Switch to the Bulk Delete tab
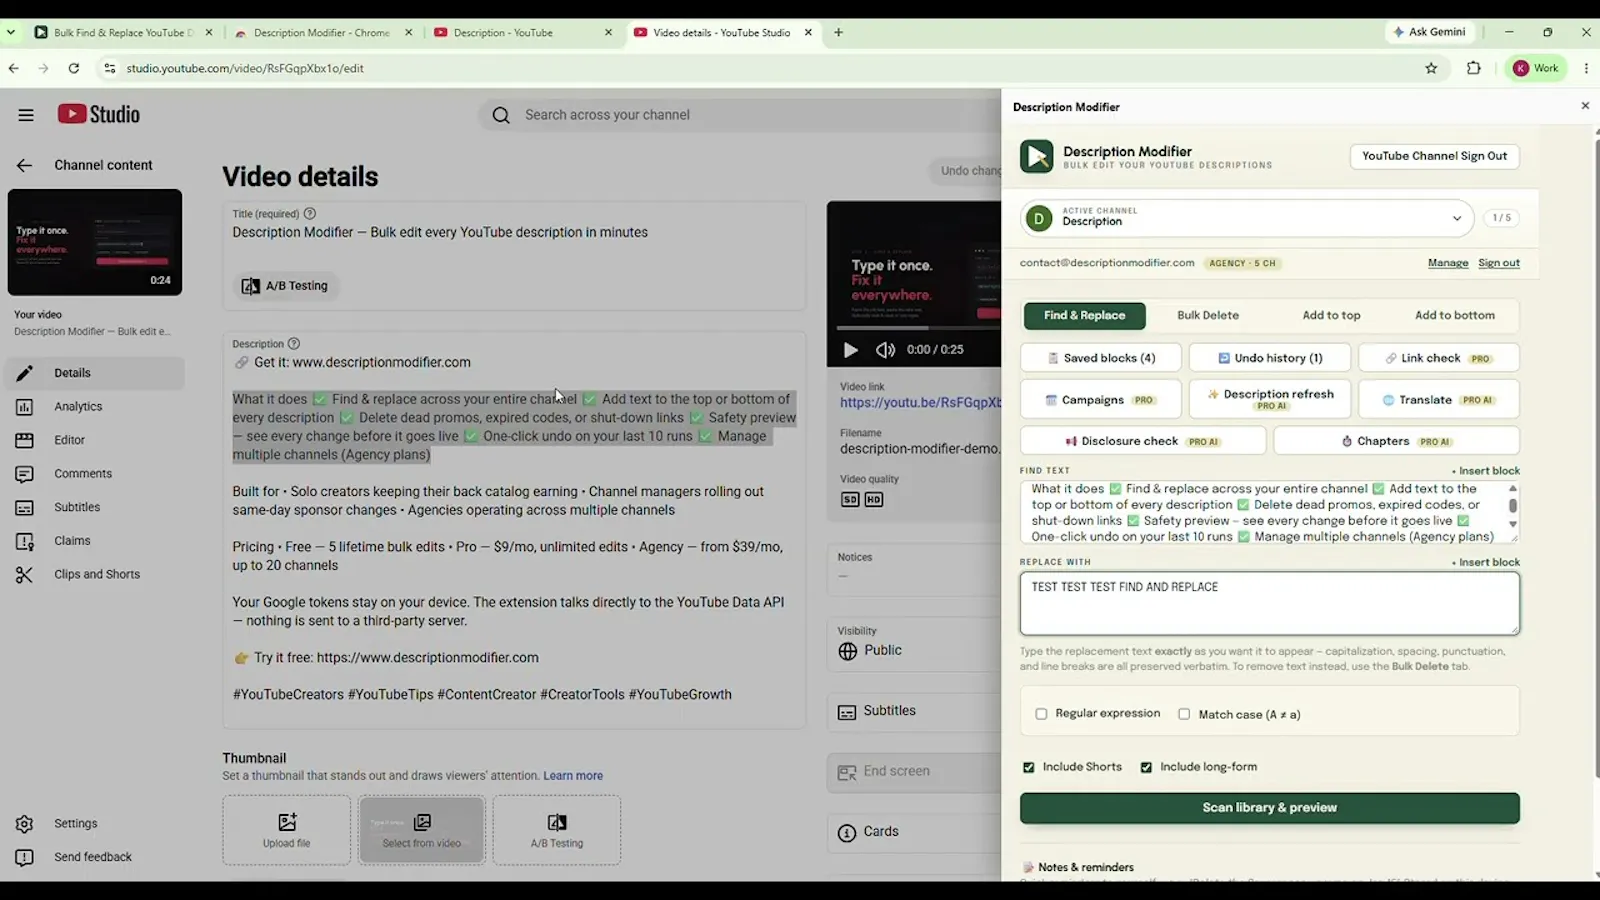This screenshot has height=900, width=1600. click(1208, 316)
